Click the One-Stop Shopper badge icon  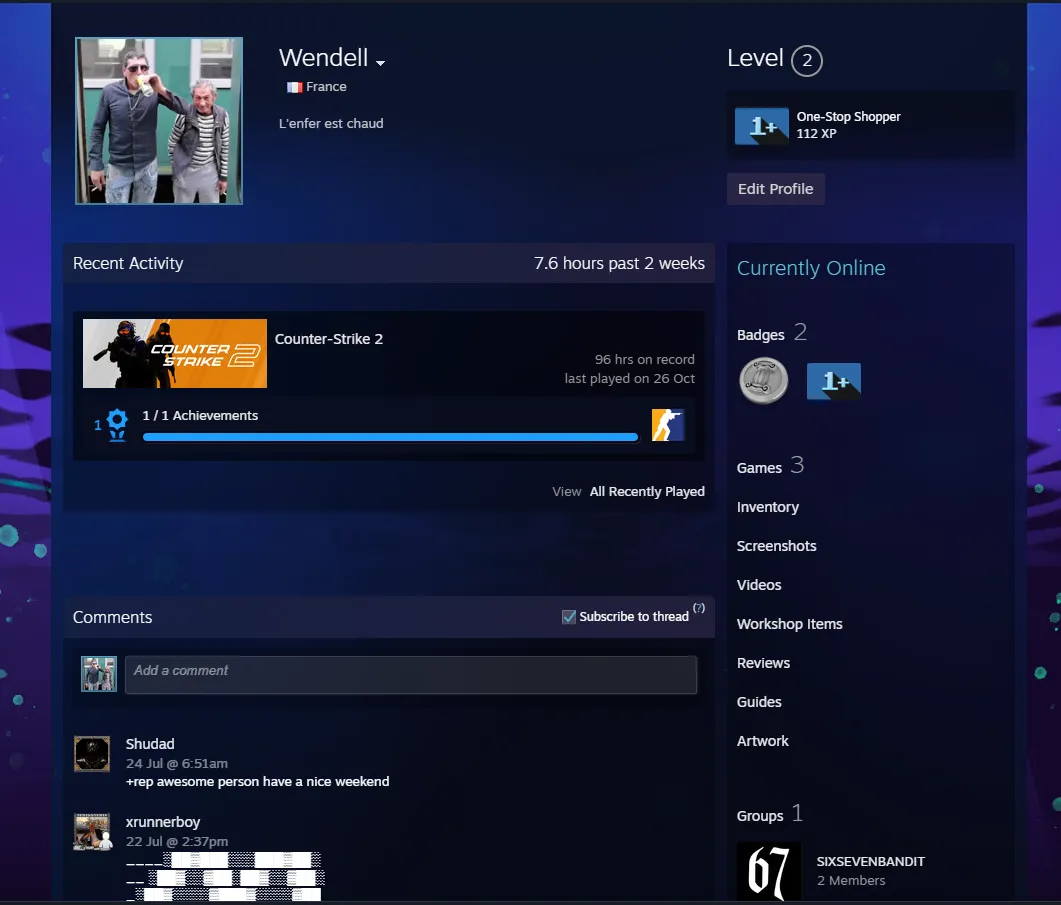pyautogui.click(x=761, y=126)
